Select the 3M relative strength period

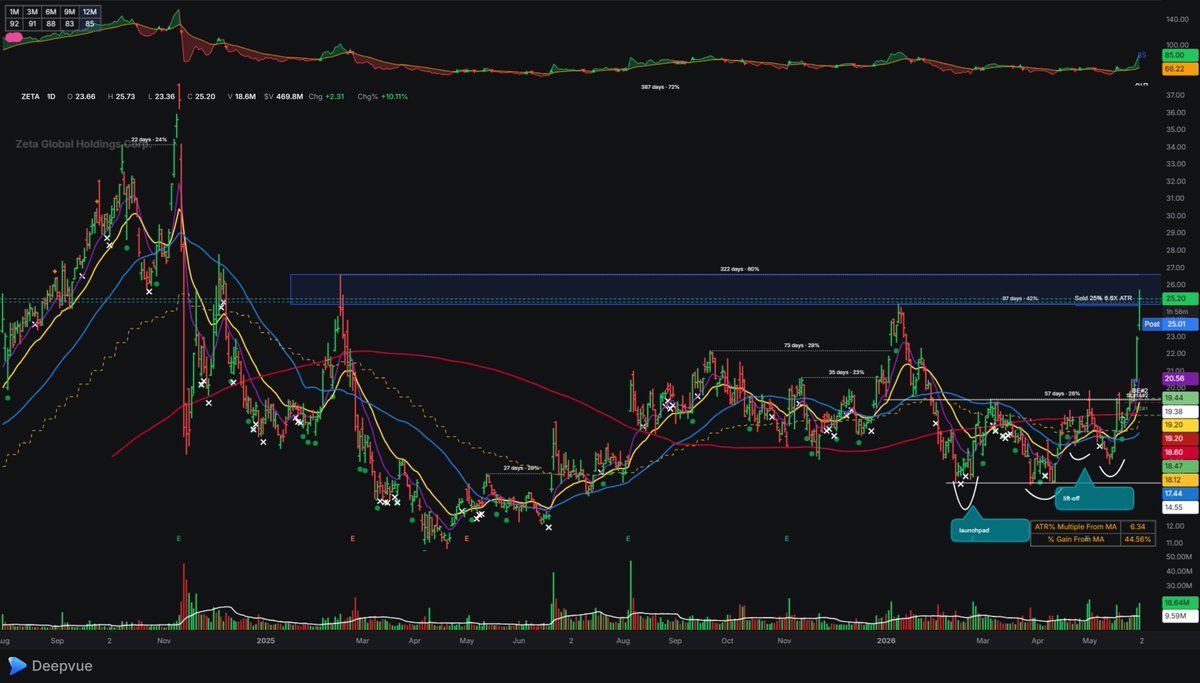[x=33, y=12]
